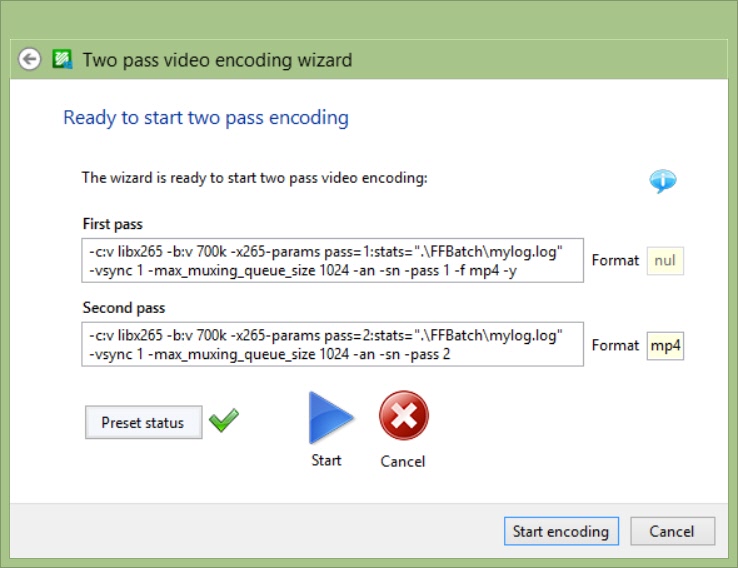Click the Start label under the blue arrow
This screenshot has height=568, width=738.
click(x=326, y=460)
